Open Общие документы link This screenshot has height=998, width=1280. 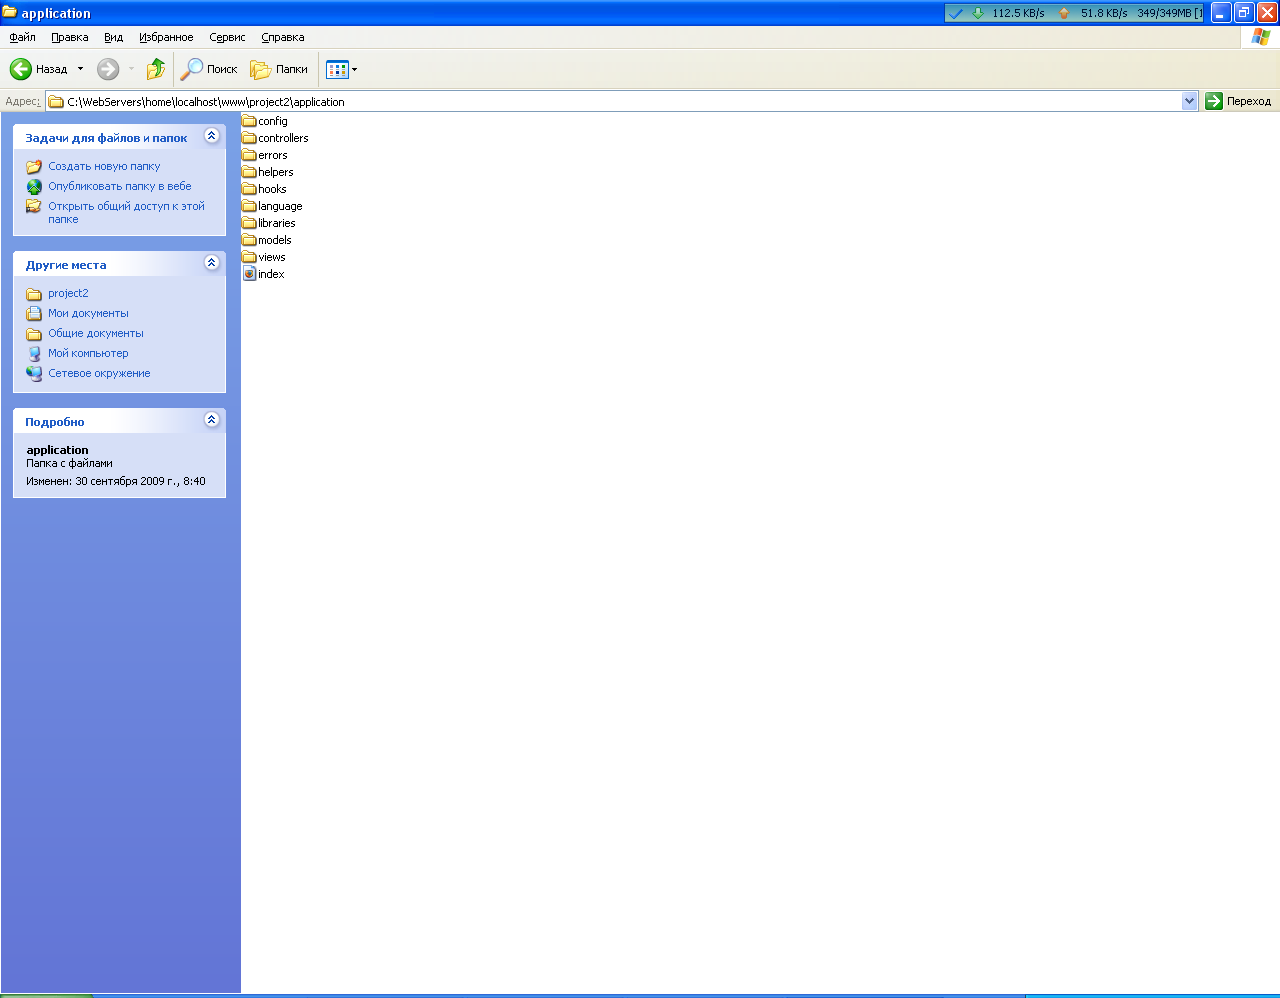coord(96,333)
